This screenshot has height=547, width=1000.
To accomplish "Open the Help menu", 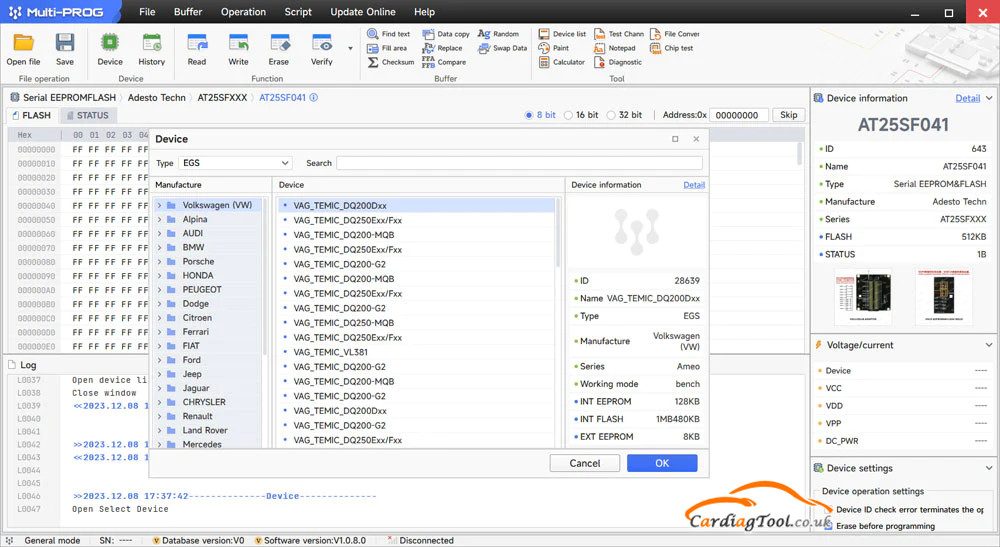I will click(424, 11).
